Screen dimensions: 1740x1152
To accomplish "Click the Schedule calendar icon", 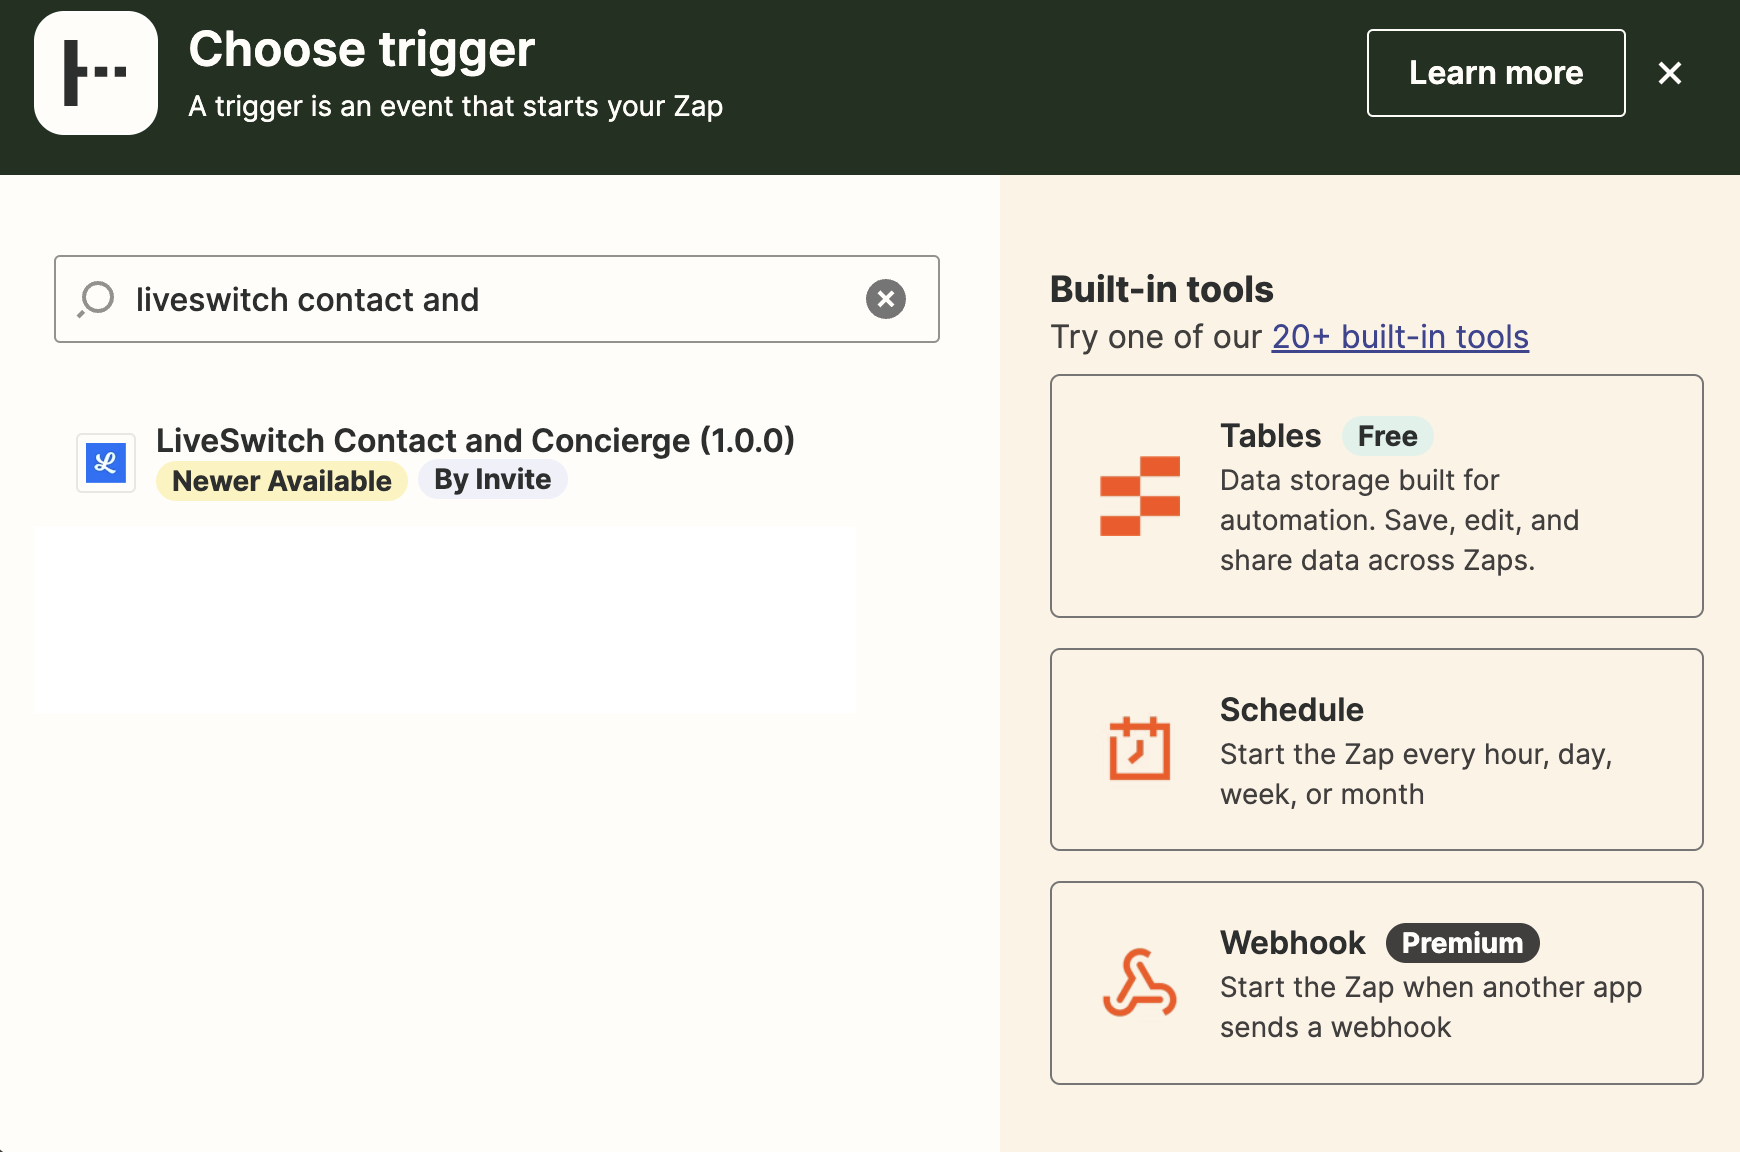I will click(x=1140, y=748).
